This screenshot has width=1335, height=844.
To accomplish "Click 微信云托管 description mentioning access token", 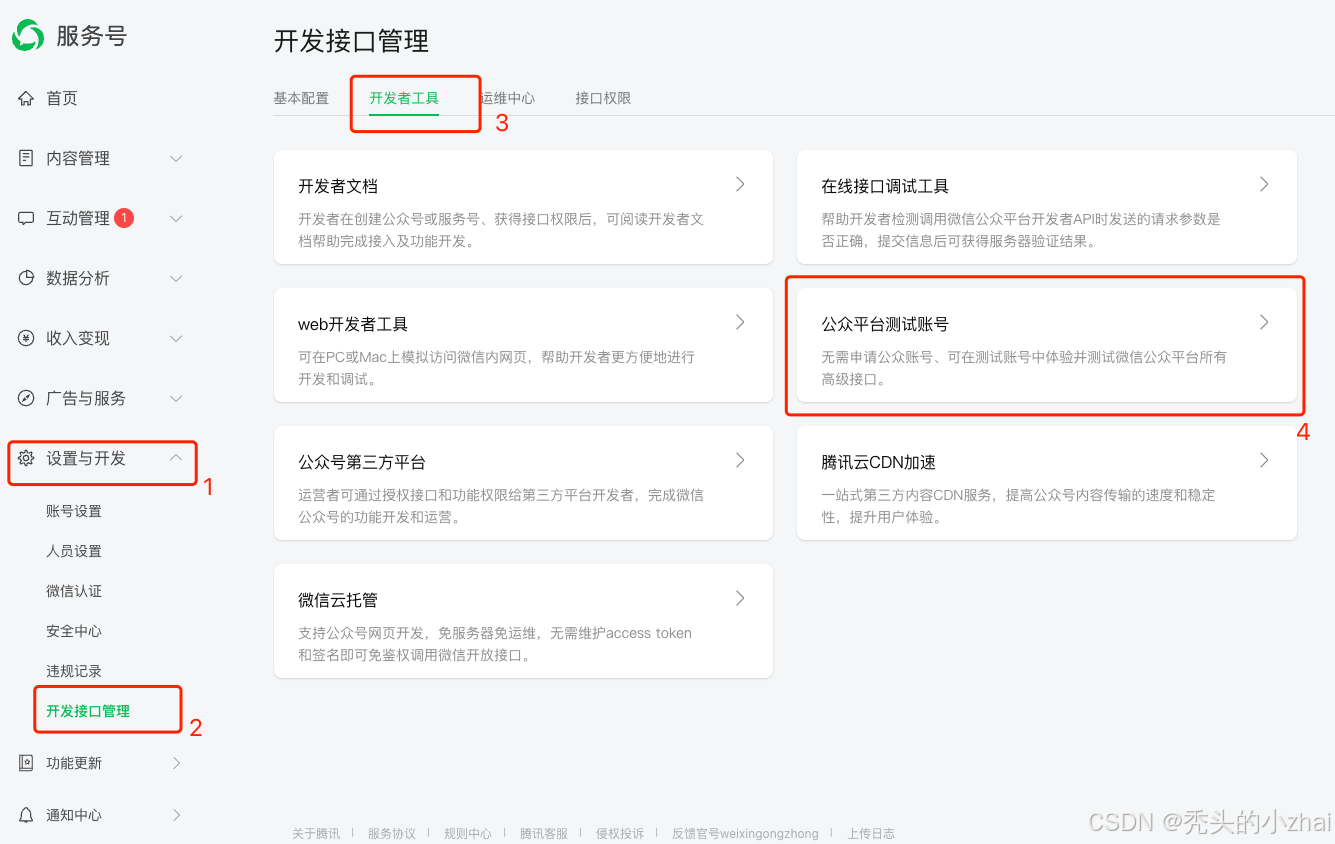I will pyautogui.click(x=495, y=644).
